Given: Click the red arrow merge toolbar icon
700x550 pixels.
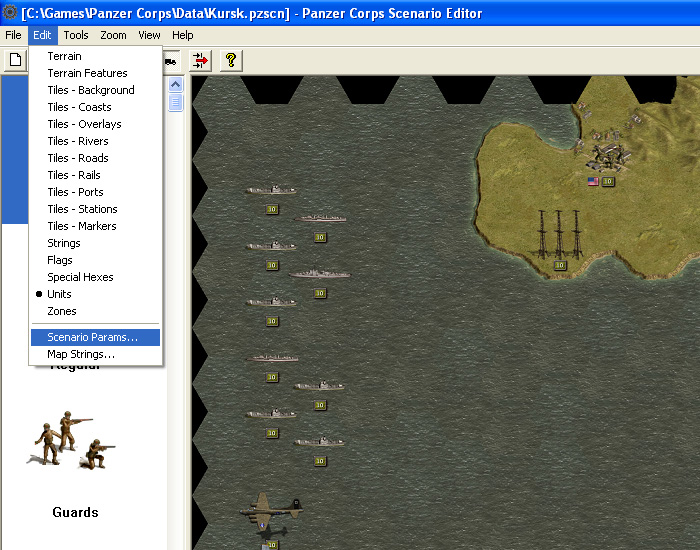Looking at the screenshot, I should (x=200, y=61).
